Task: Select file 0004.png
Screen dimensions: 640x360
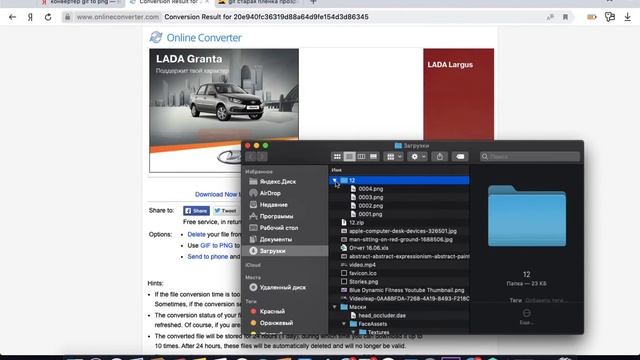Action: [x=371, y=189]
